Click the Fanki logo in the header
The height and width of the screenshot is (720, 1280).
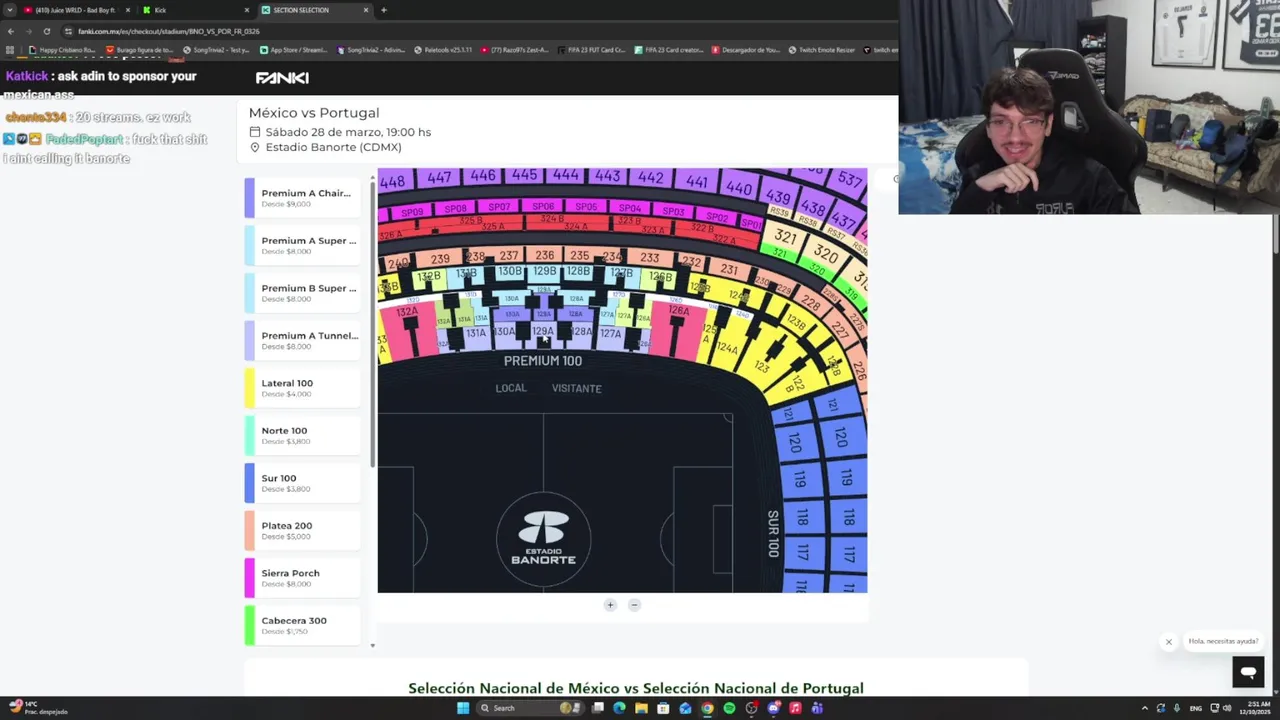pyautogui.click(x=282, y=78)
